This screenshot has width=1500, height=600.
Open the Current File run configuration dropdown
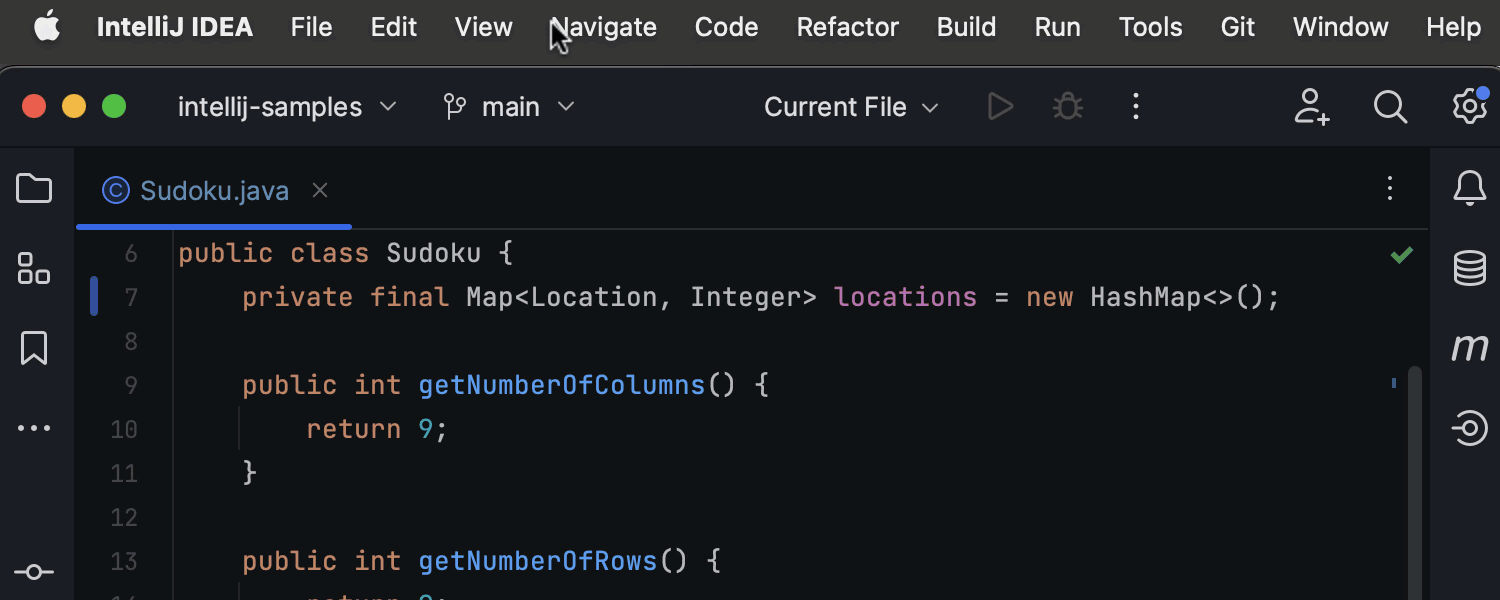pyautogui.click(x=849, y=106)
